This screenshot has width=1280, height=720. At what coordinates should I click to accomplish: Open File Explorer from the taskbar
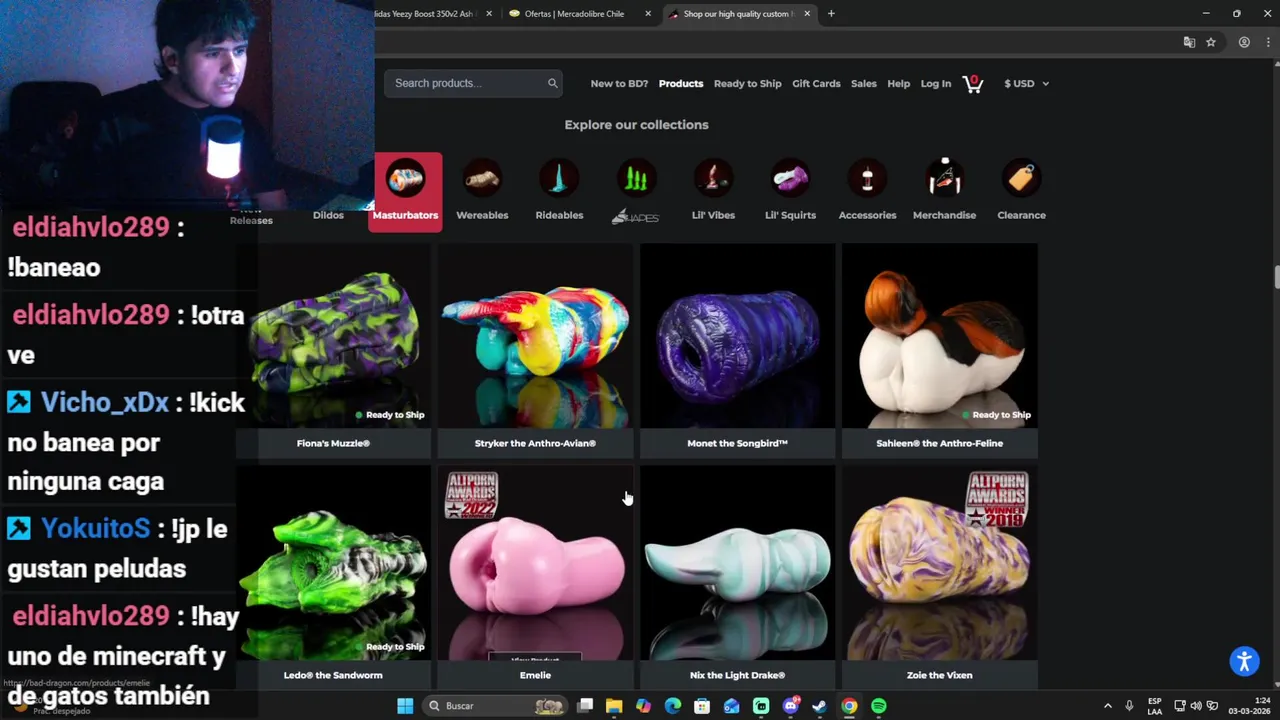(614, 706)
